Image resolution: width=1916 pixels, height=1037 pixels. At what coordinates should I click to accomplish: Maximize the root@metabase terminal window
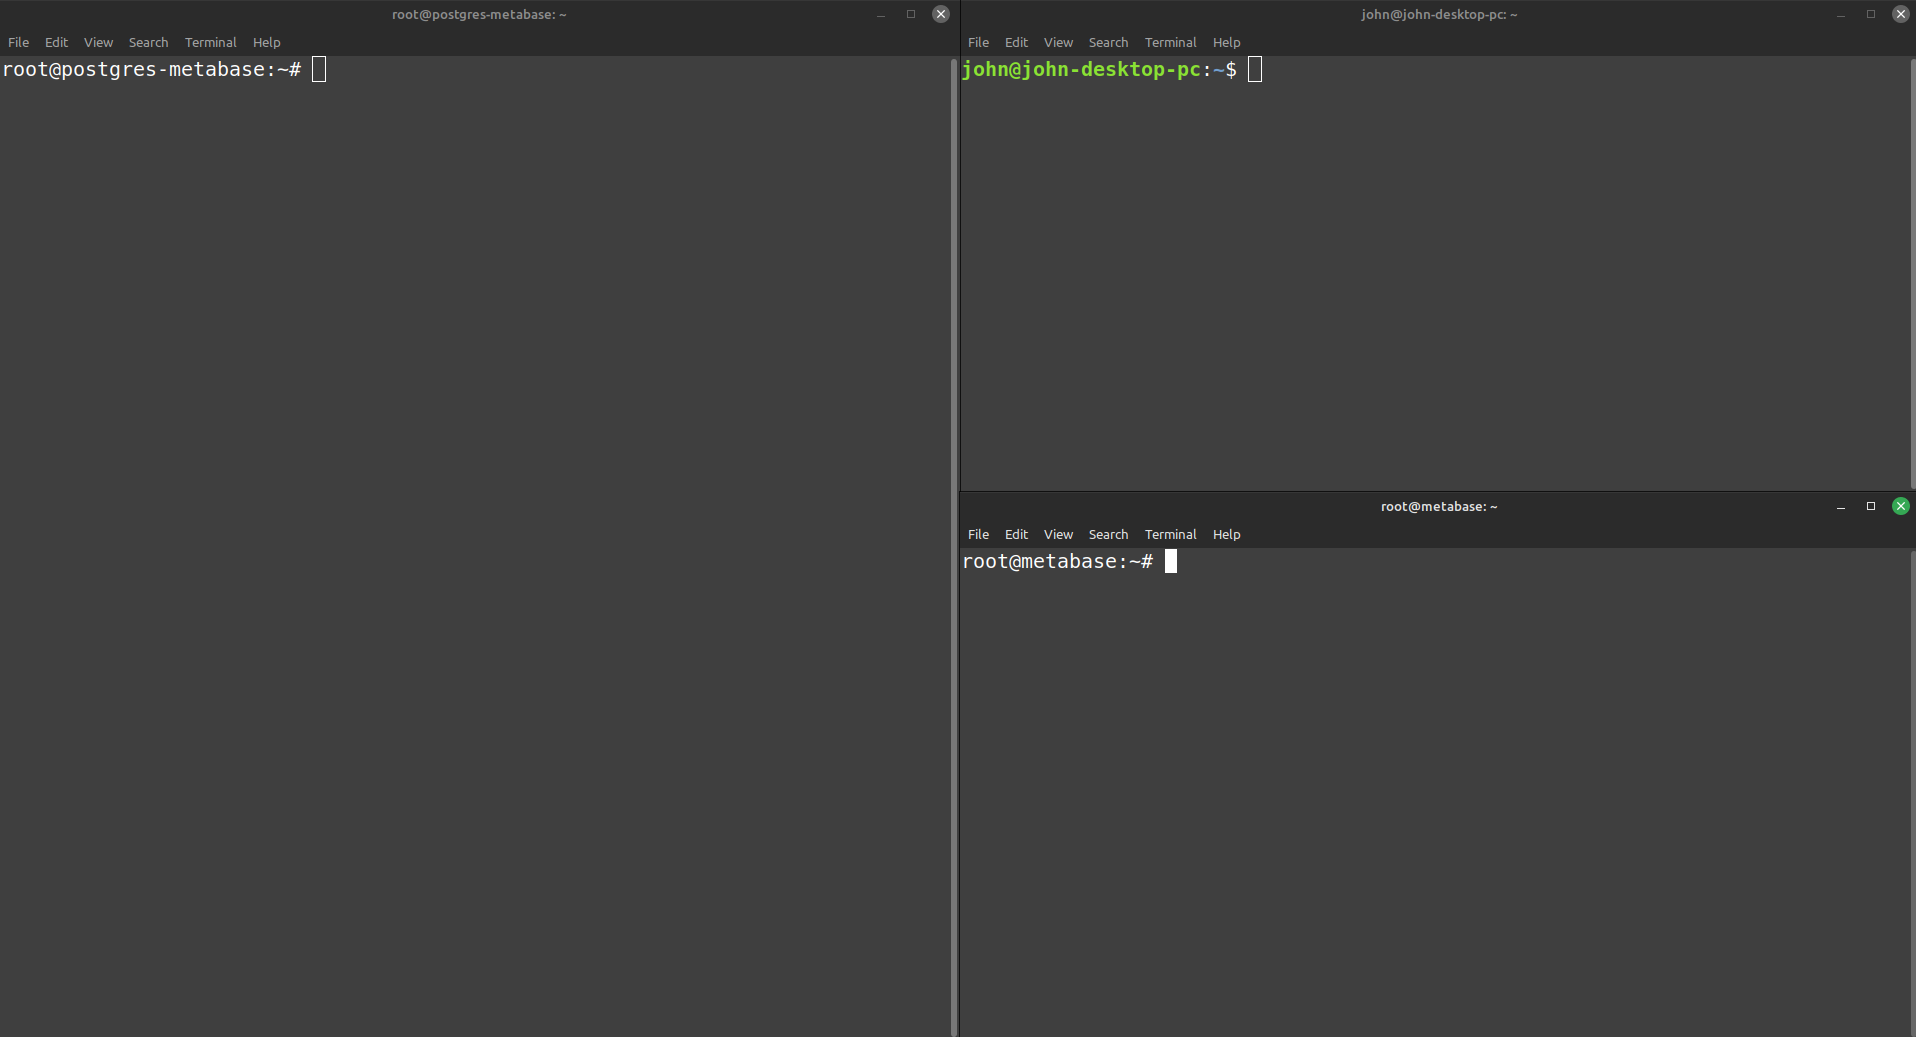click(x=1870, y=506)
